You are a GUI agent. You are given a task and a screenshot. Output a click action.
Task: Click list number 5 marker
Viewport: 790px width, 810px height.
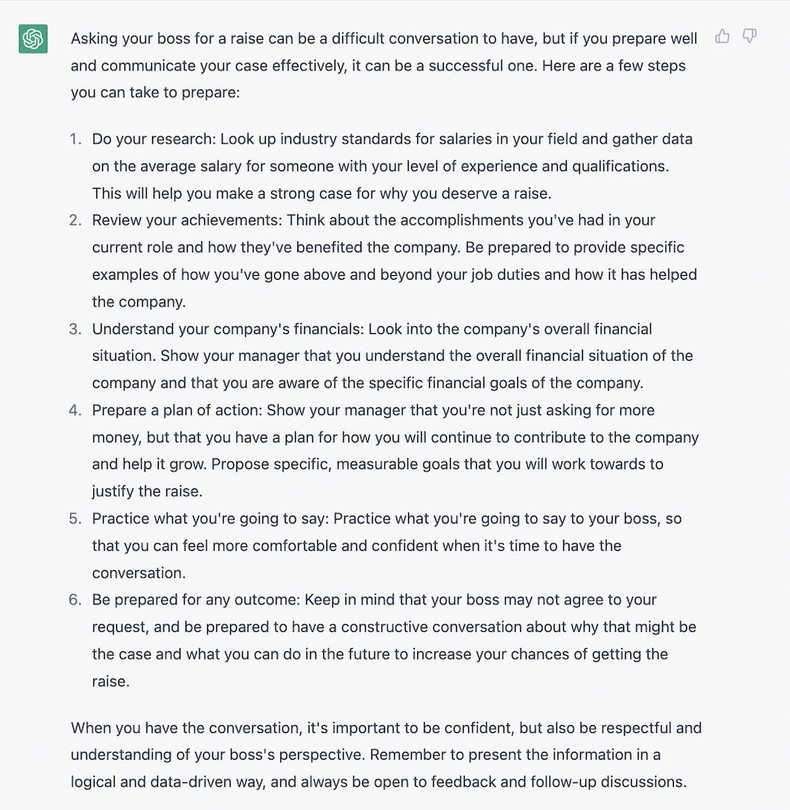75,519
